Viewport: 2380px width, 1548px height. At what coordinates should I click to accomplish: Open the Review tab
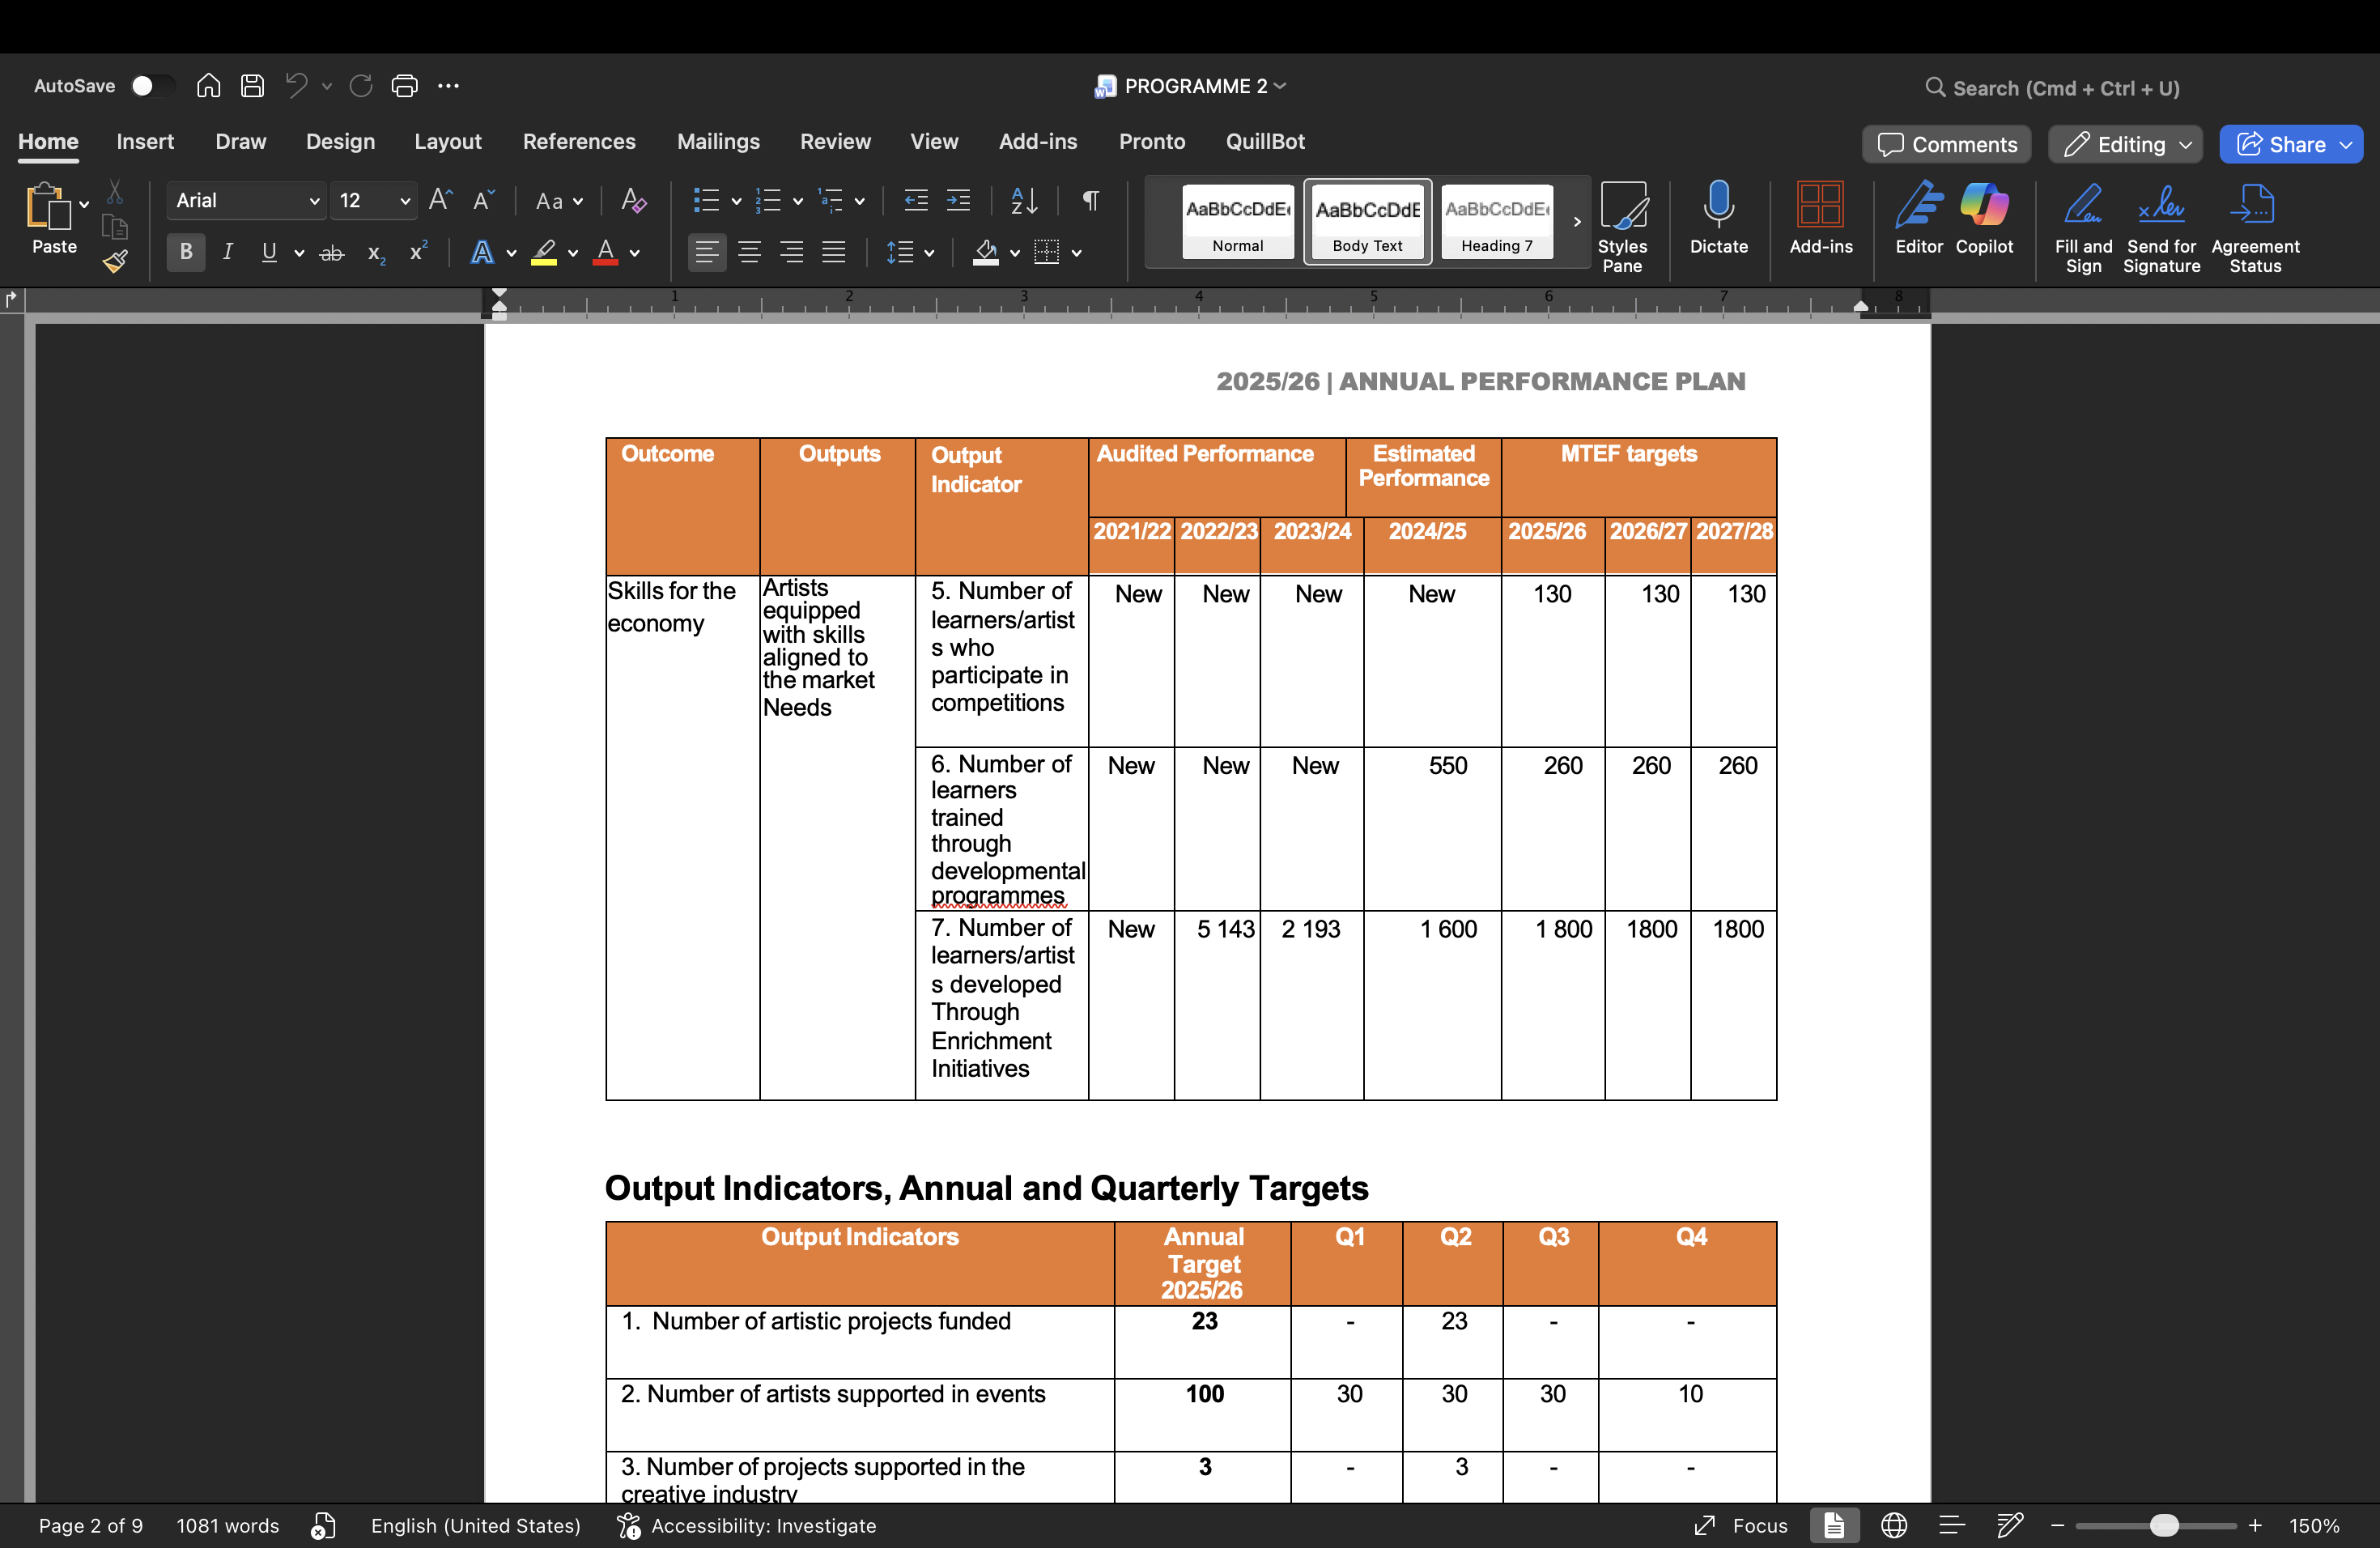pos(835,141)
